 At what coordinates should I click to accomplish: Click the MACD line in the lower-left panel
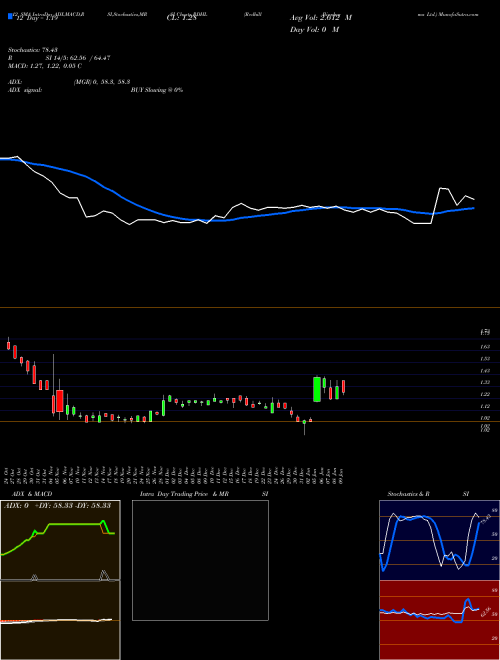pos(57,621)
